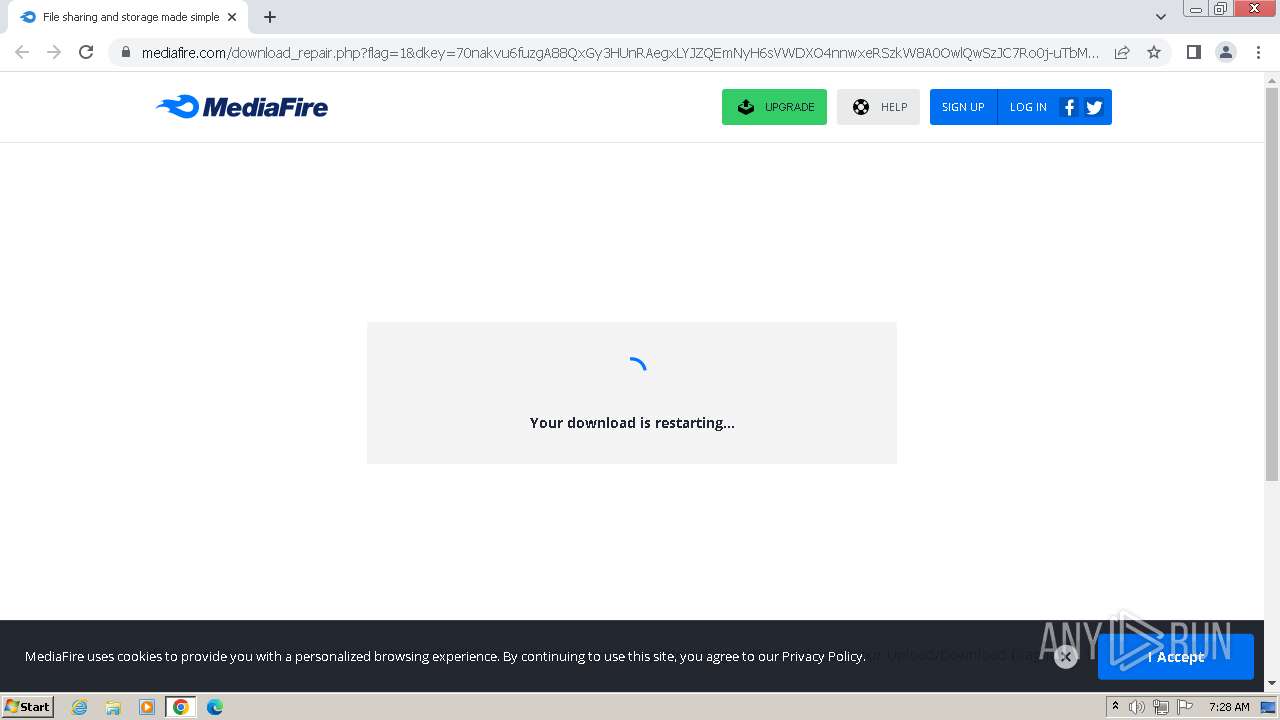Launch Internet Explorer from taskbar
Screen dimensions: 1280x720
(x=79, y=707)
